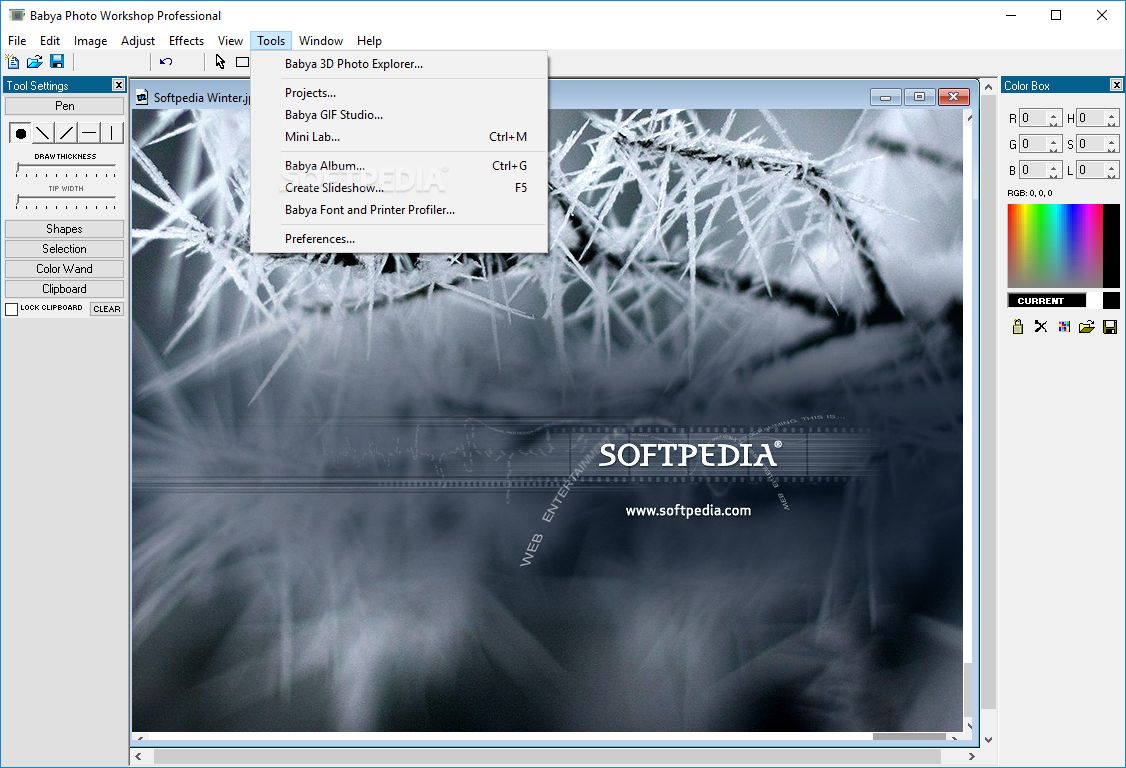
Task: Increase the S value with up arrow
Action: coord(1112,140)
